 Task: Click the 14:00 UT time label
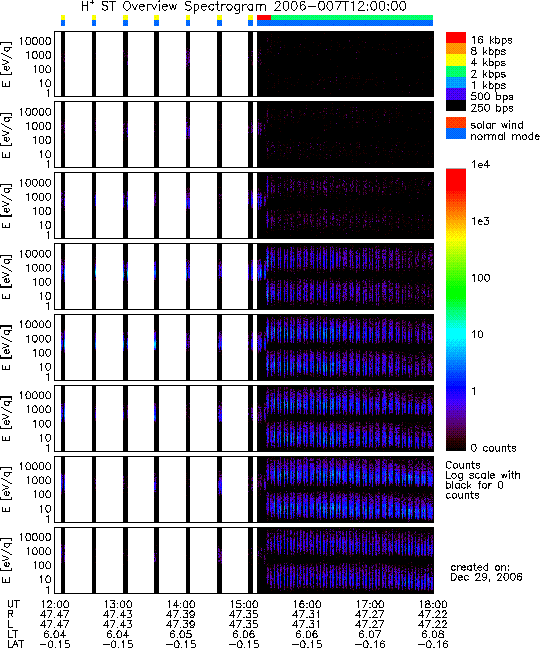coord(181,605)
